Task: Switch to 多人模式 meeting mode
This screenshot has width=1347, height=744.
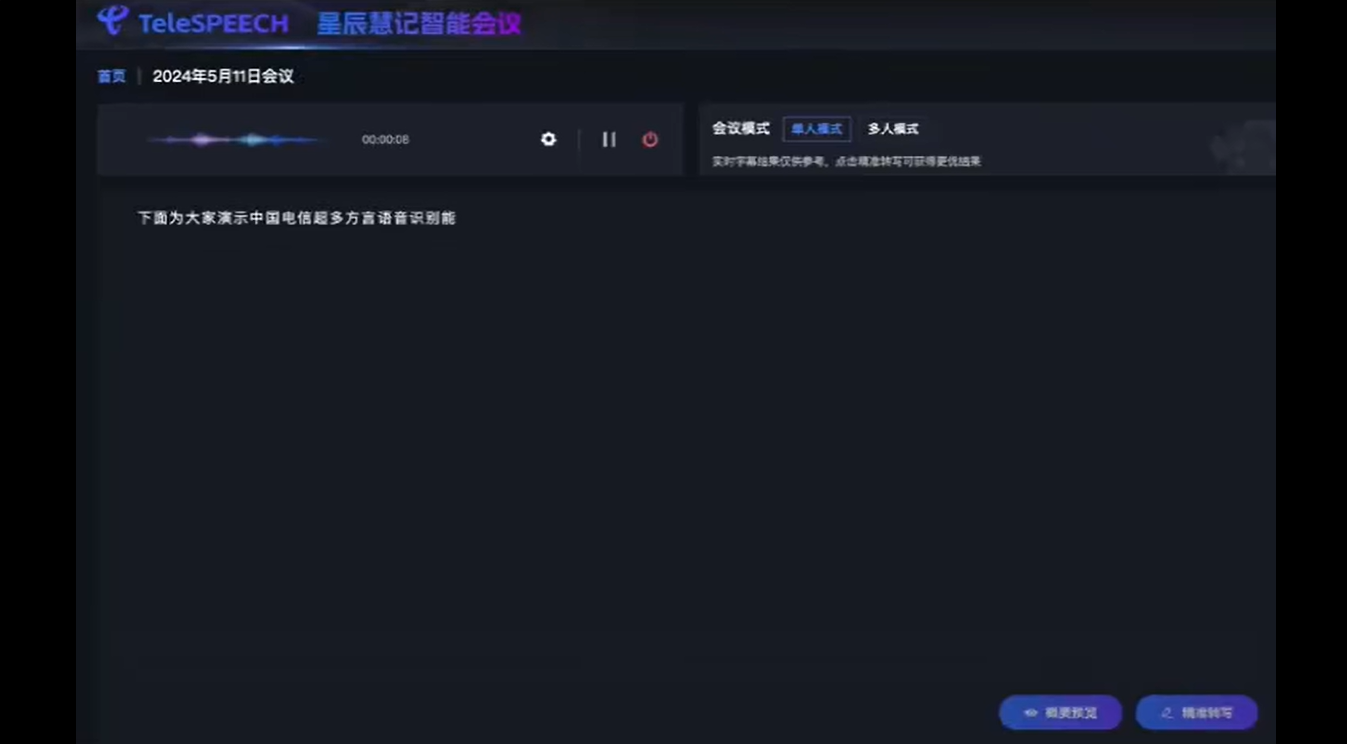Action: (893, 129)
